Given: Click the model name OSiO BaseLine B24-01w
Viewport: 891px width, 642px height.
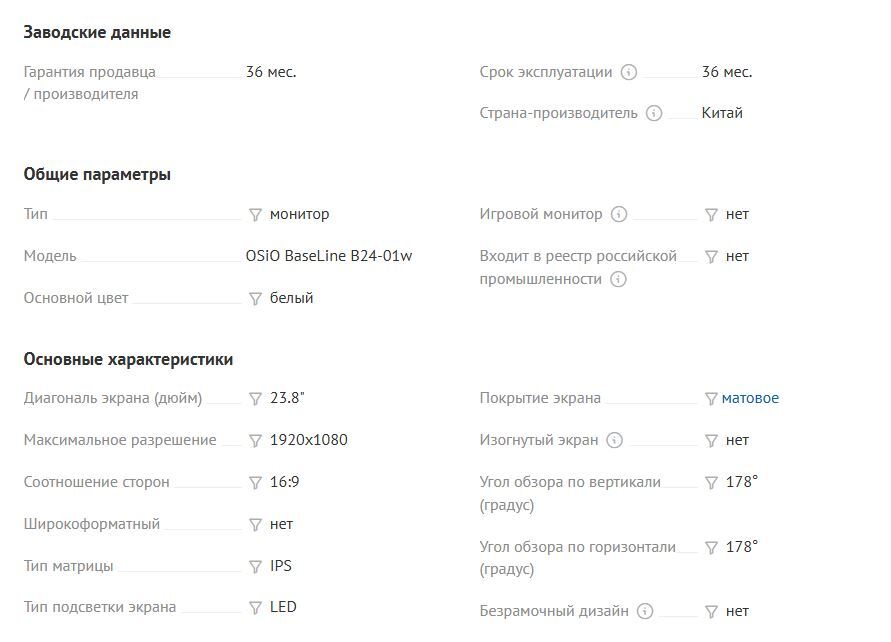Looking at the screenshot, I should [329, 256].
